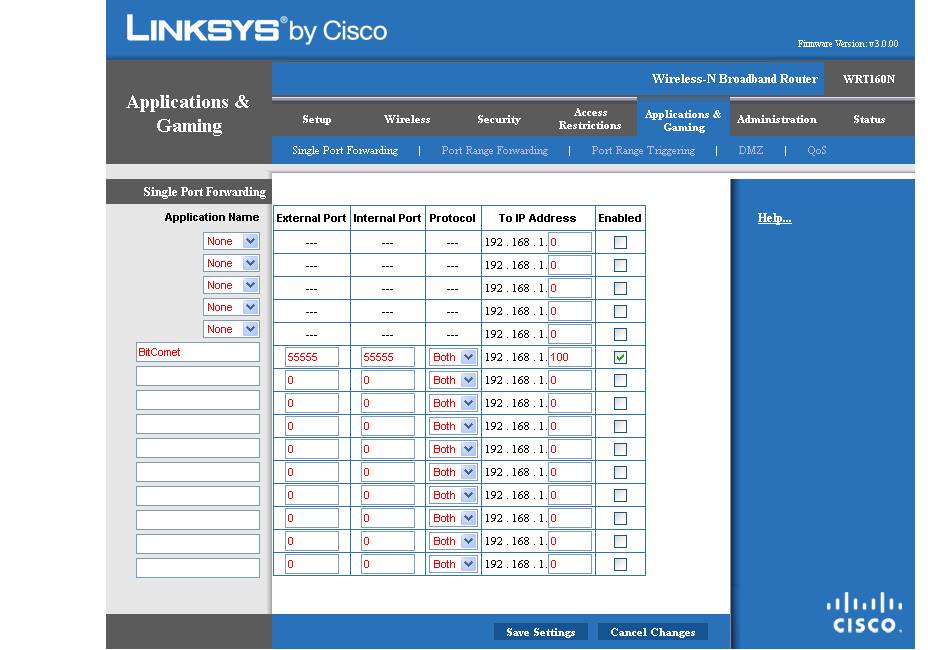Click the WRT160N model label

(869, 79)
